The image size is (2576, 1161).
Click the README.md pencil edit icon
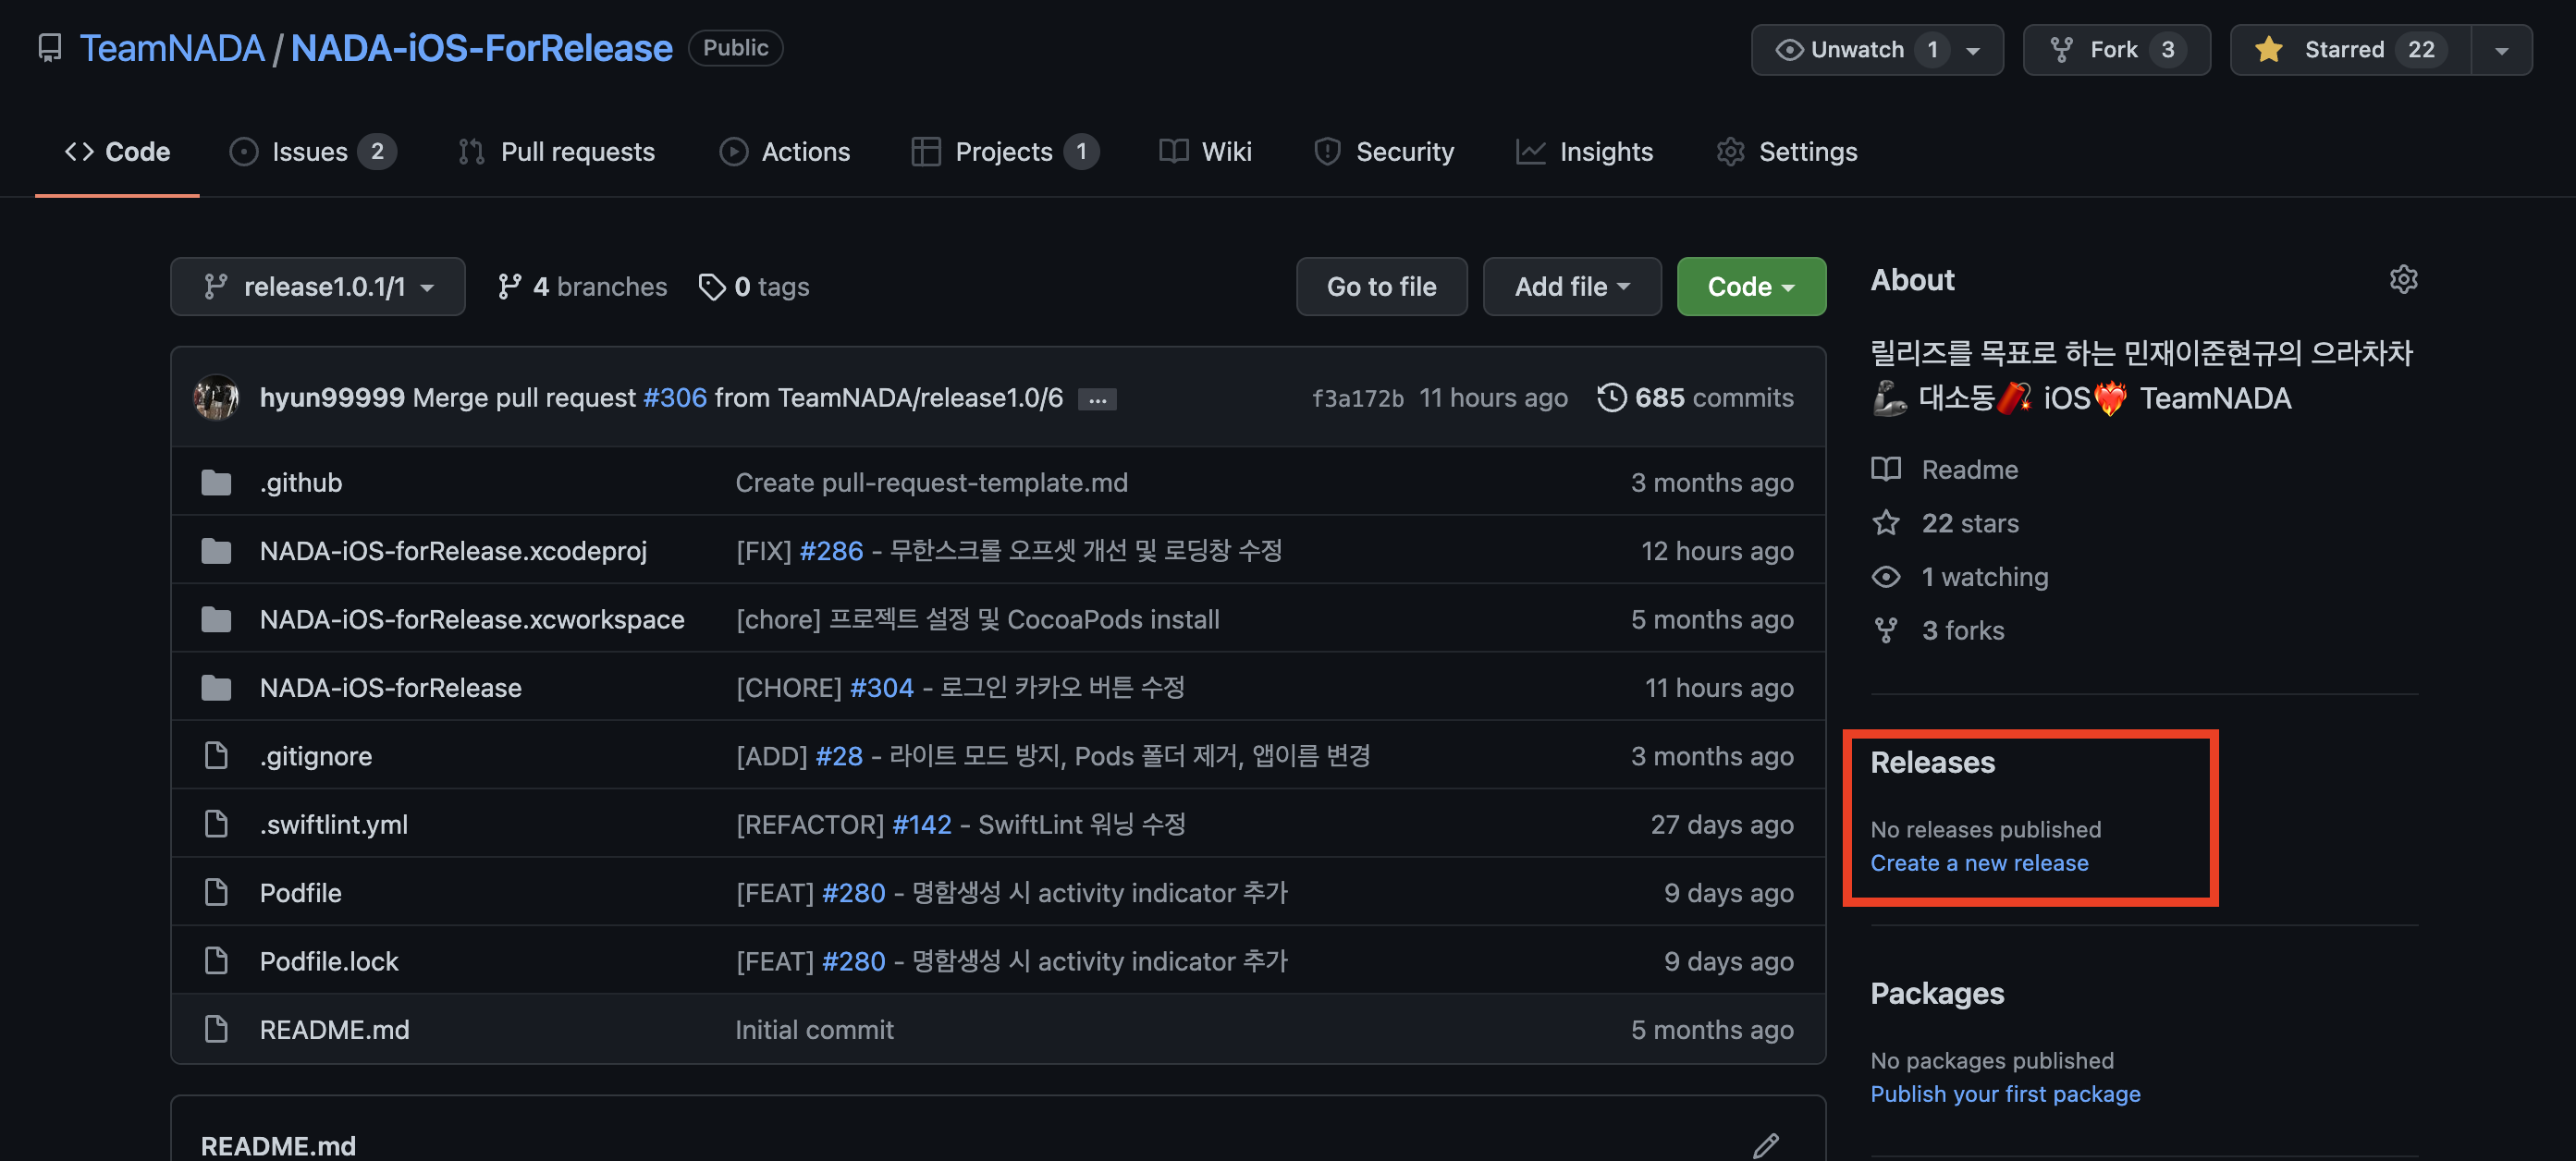tap(1765, 1145)
